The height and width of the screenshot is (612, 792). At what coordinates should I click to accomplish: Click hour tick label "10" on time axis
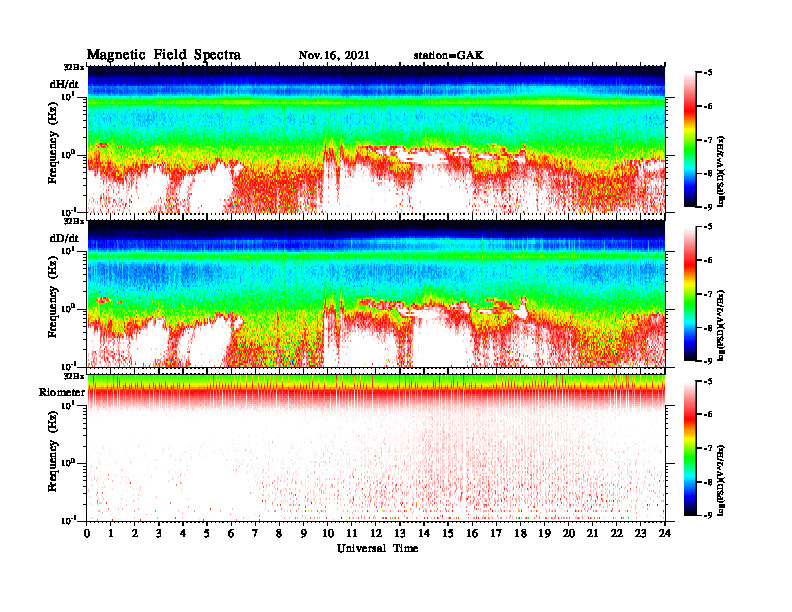[328, 534]
